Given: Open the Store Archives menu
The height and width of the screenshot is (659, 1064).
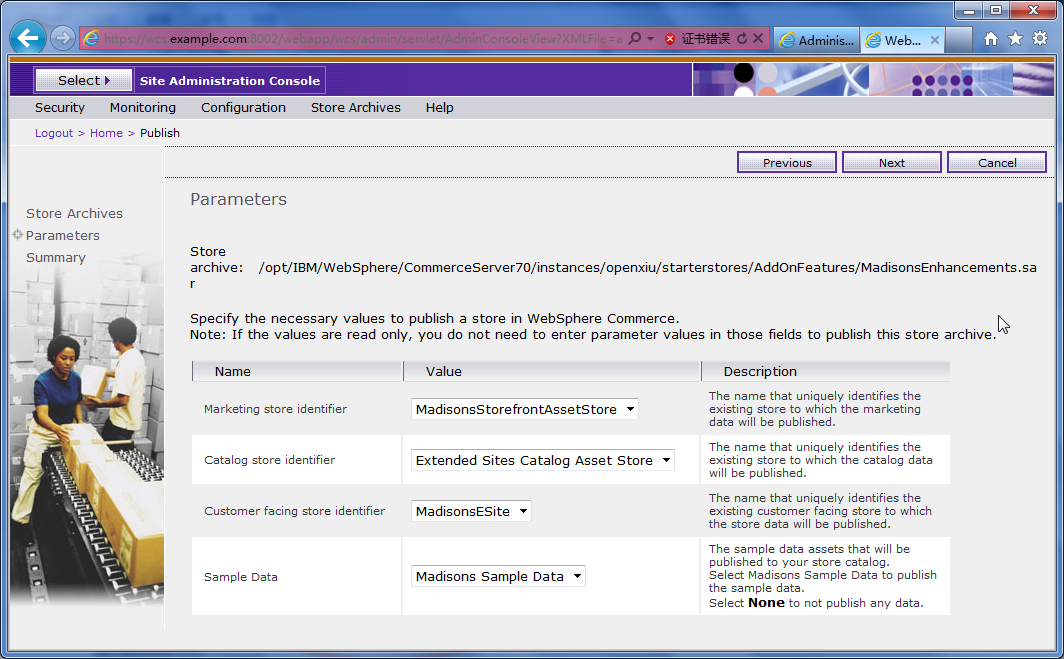Looking at the screenshot, I should pyautogui.click(x=356, y=107).
